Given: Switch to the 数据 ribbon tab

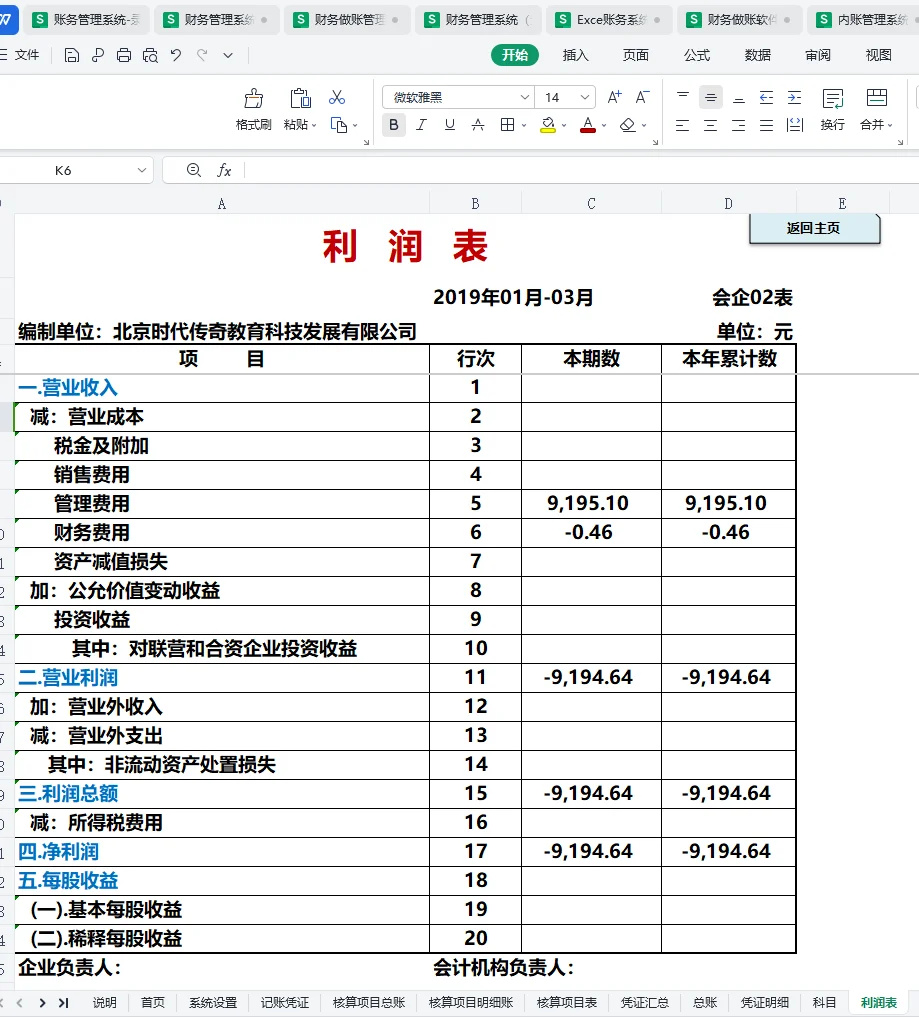Looking at the screenshot, I should 757,56.
